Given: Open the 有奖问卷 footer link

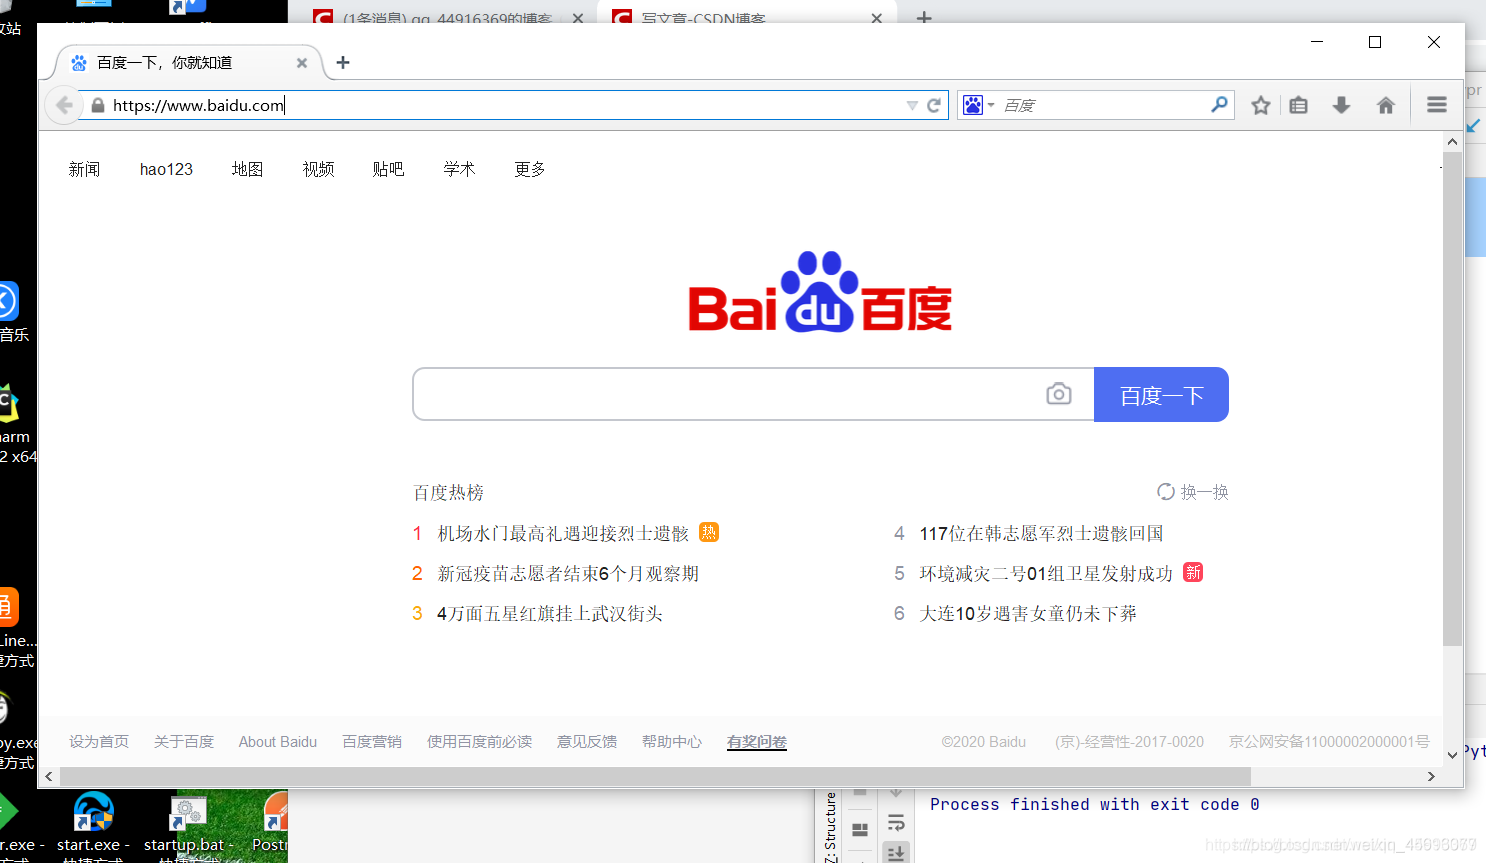Looking at the screenshot, I should (756, 741).
